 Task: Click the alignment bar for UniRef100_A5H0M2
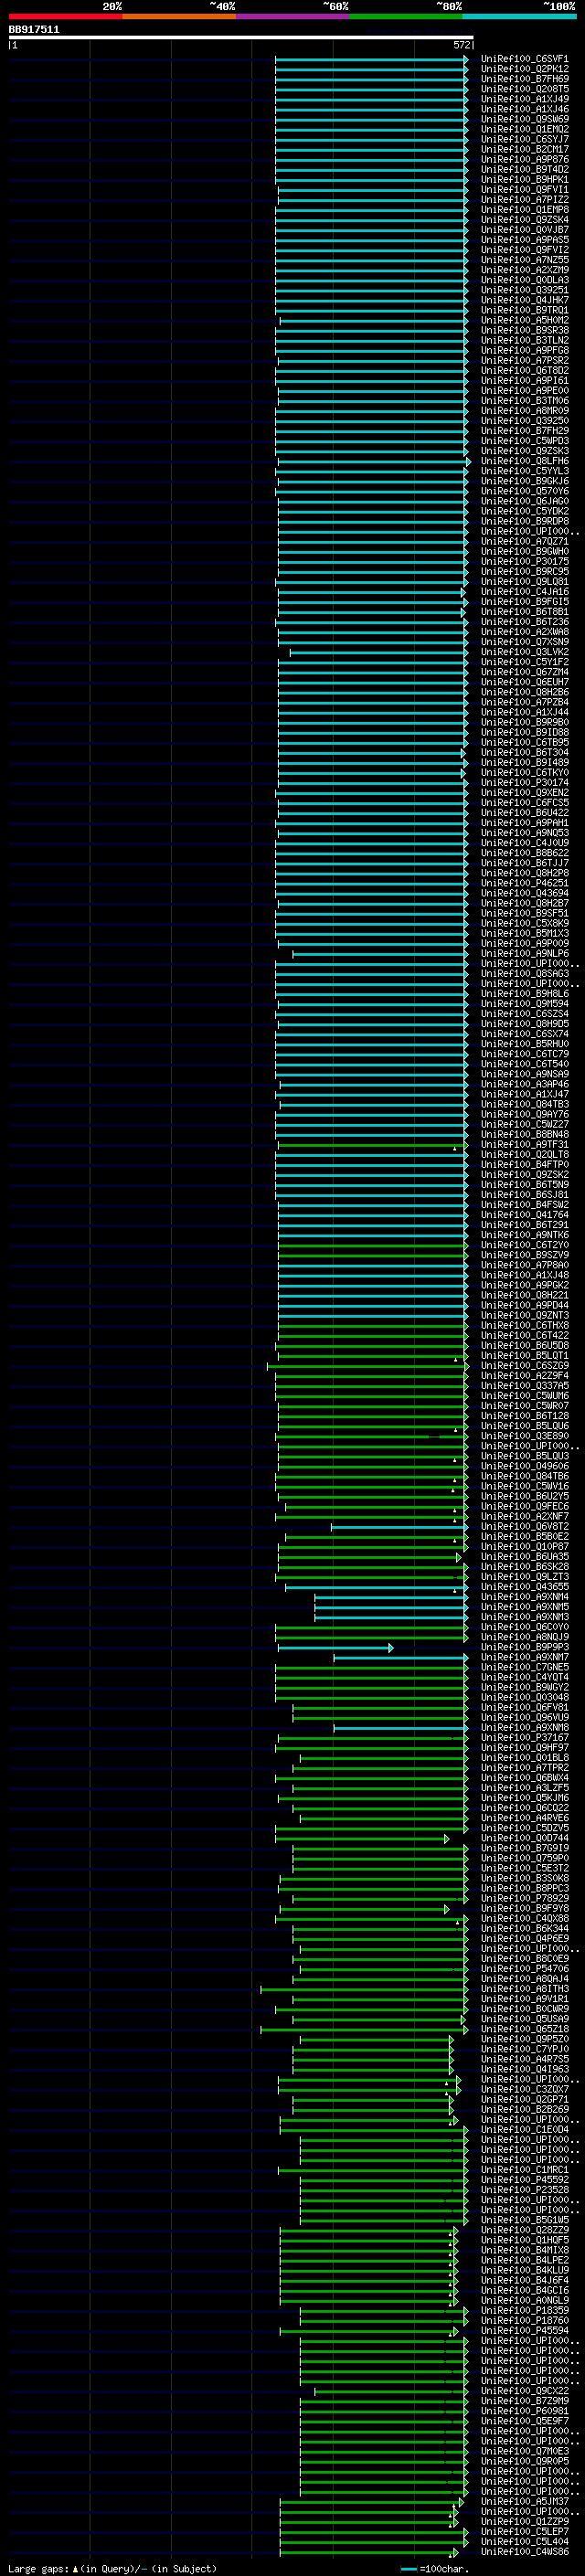coord(373,321)
